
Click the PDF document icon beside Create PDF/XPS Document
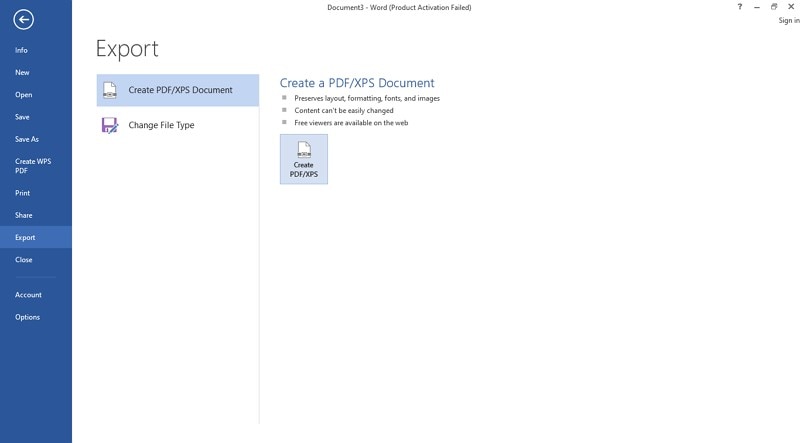coord(110,90)
